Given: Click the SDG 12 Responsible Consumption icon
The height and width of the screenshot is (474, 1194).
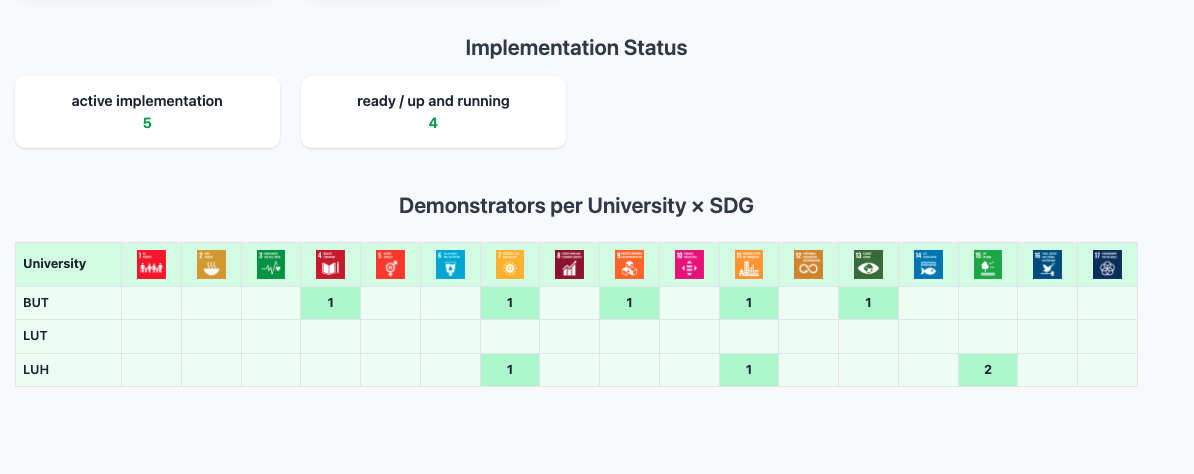Looking at the screenshot, I should click(x=809, y=264).
